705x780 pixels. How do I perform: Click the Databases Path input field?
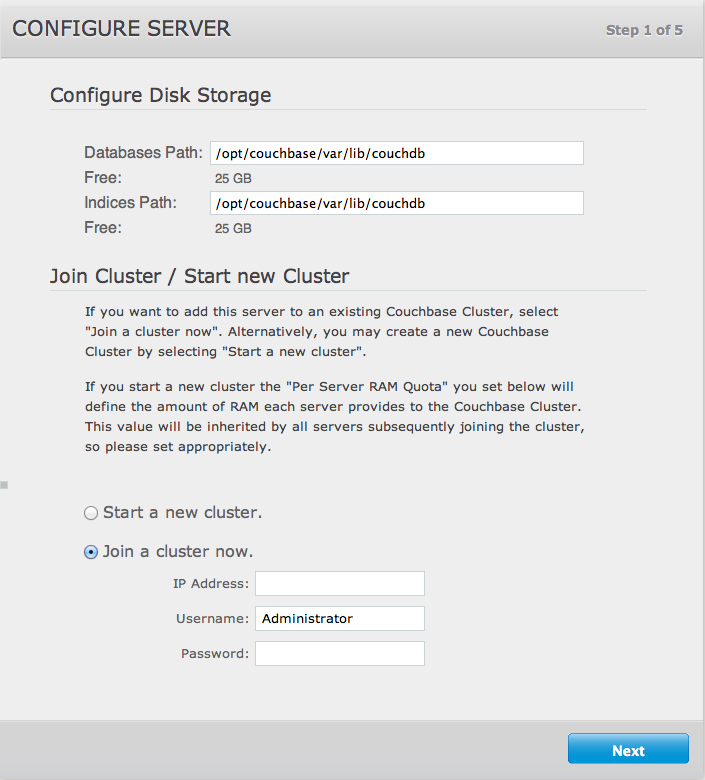tap(397, 153)
